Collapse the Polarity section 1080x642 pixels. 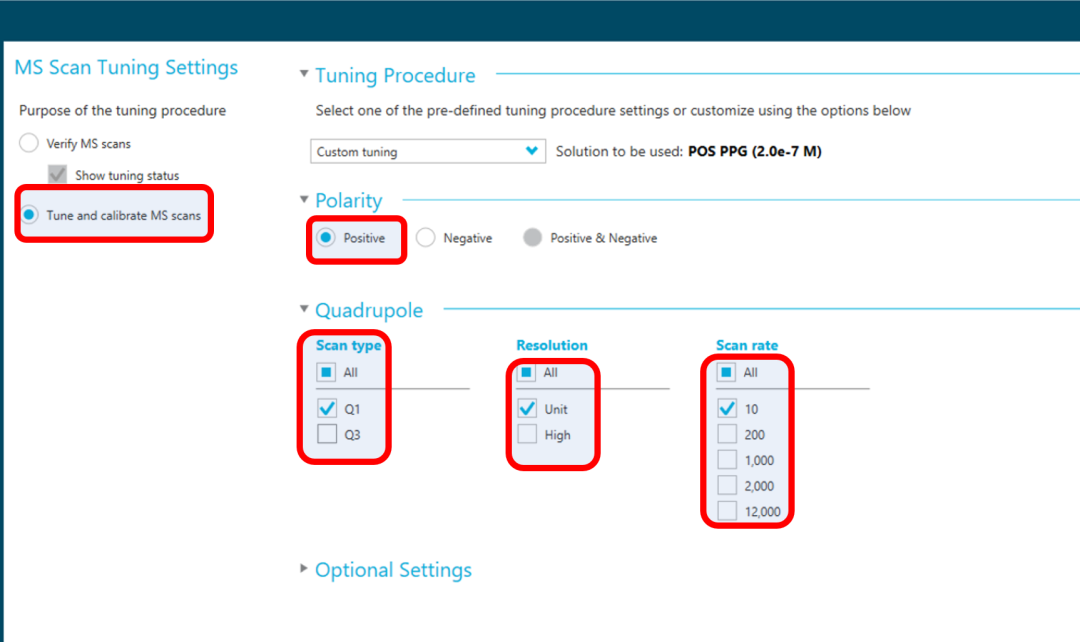tap(304, 200)
